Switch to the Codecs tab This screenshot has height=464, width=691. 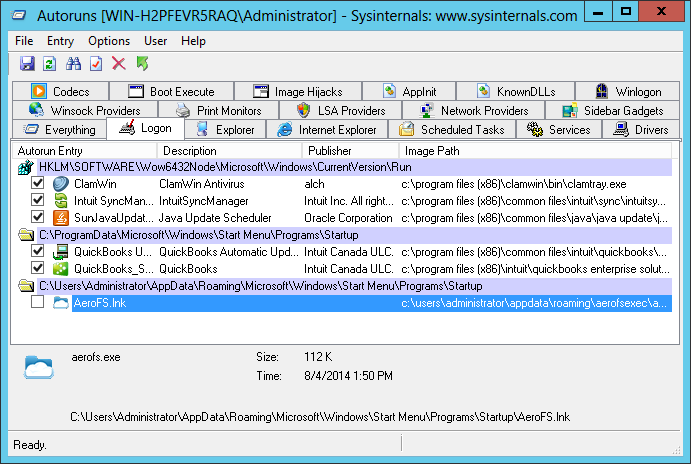pyautogui.click(x=60, y=92)
